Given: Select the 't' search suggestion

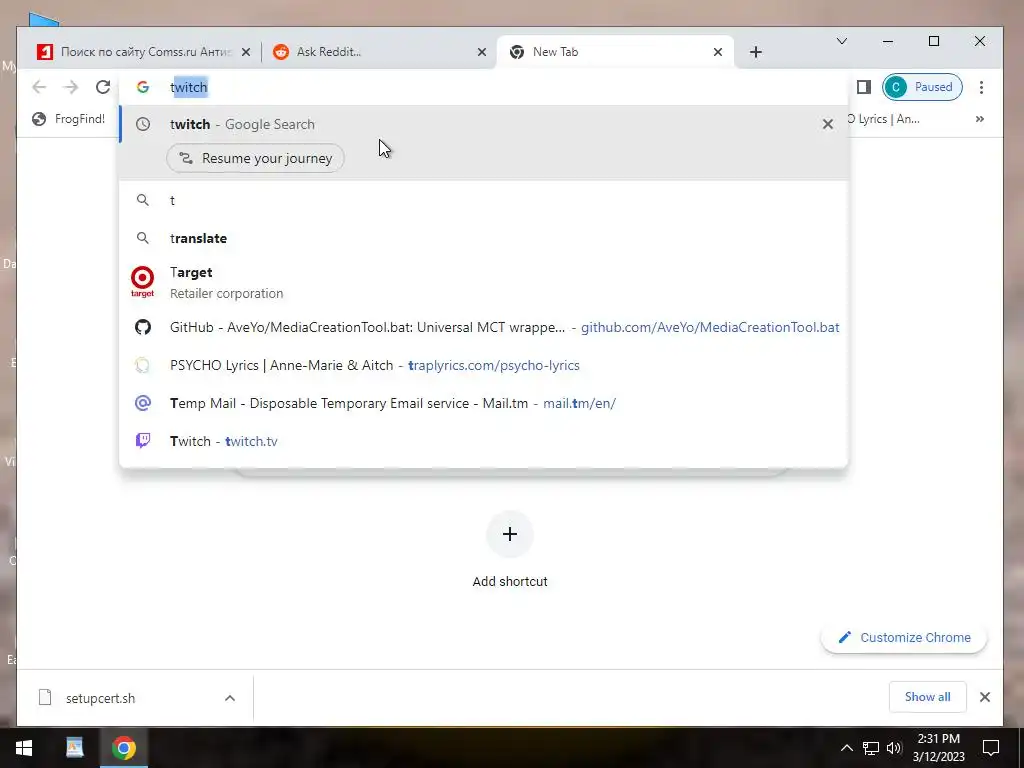Looking at the screenshot, I should pyautogui.click(x=483, y=200).
